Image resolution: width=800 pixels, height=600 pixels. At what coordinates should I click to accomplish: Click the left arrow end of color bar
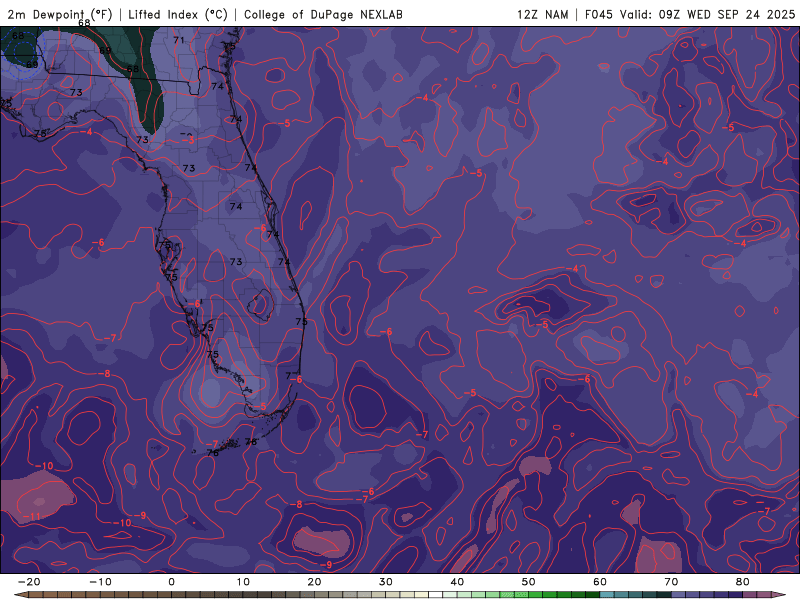20,595
